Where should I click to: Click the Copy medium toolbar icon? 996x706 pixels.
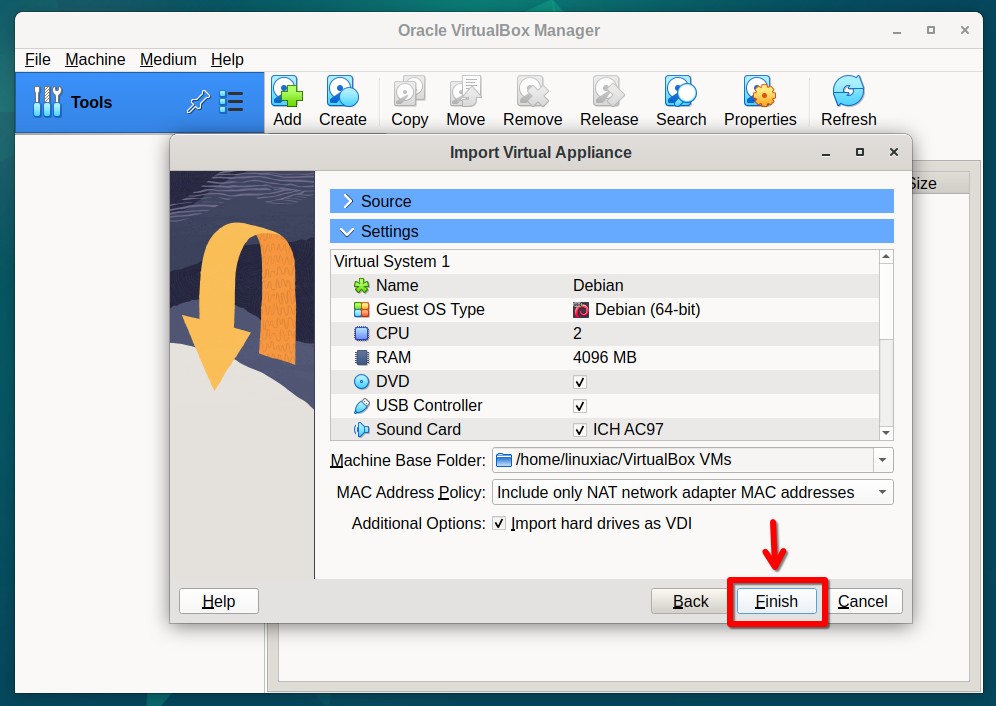409,92
